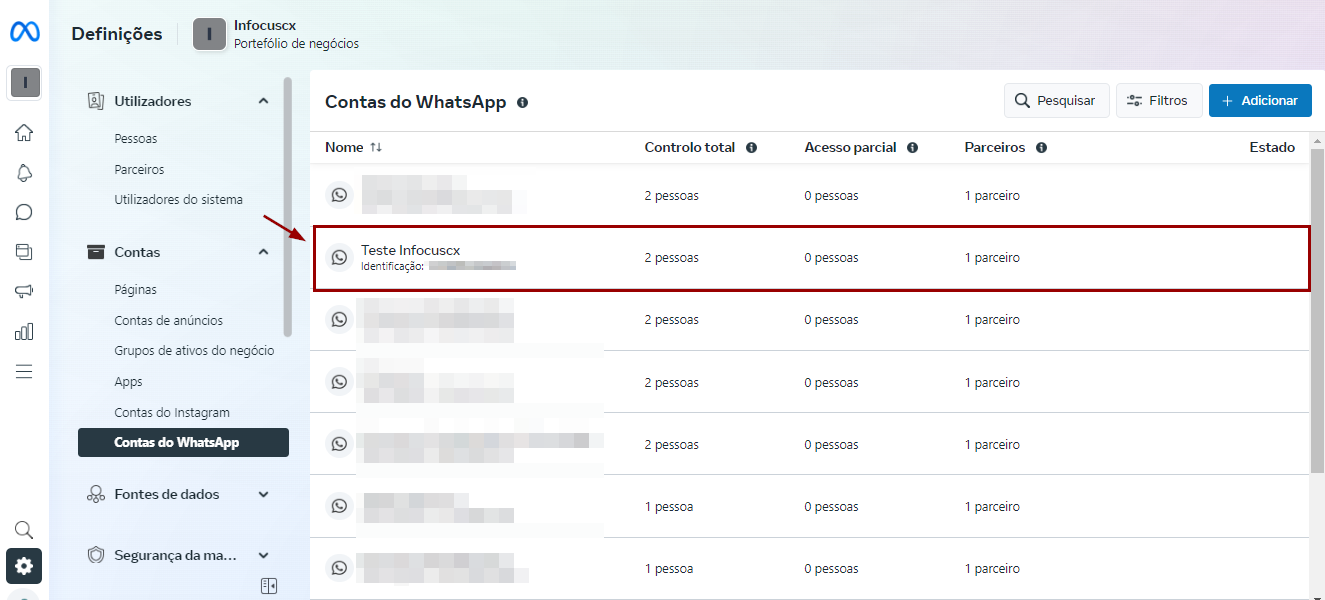Open the Home icon in left rail
The image size is (1325, 600).
(24, 132)
